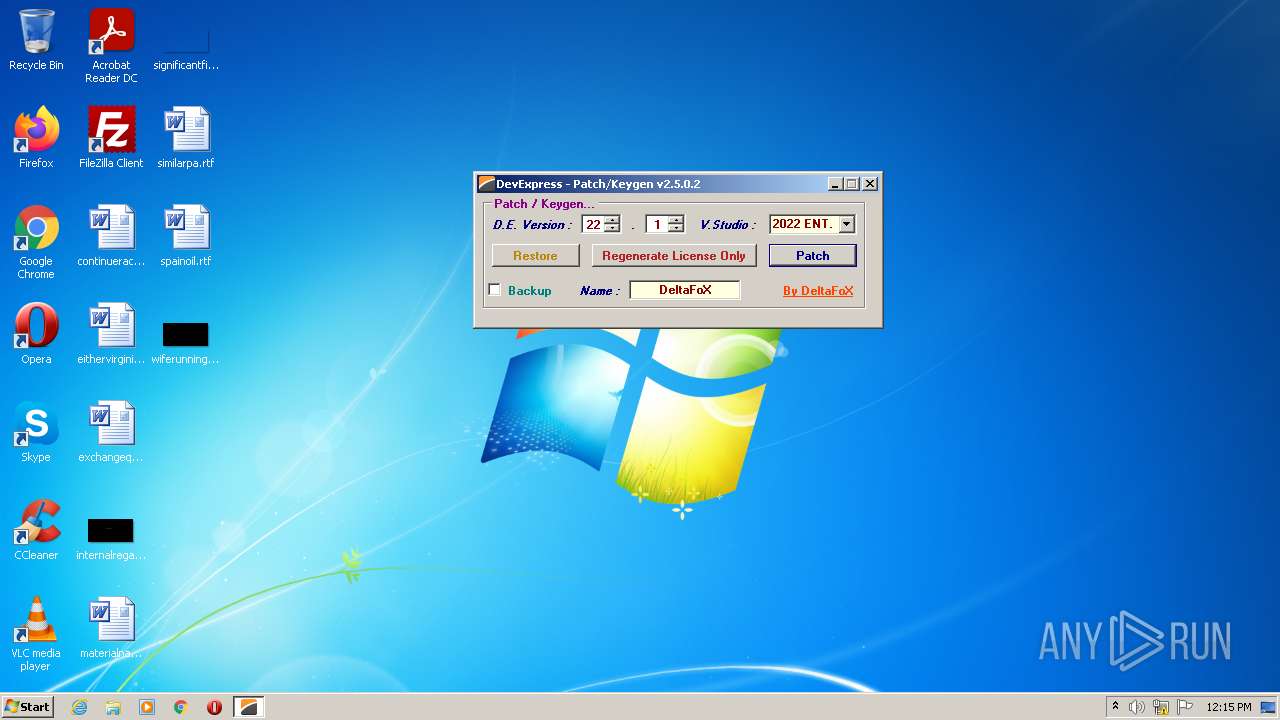Image resolution: width=1280 pixels, height=720 pixels.
Task: Close the DevExpress Patch/Keygen window
Action: [x=870, y=184]
